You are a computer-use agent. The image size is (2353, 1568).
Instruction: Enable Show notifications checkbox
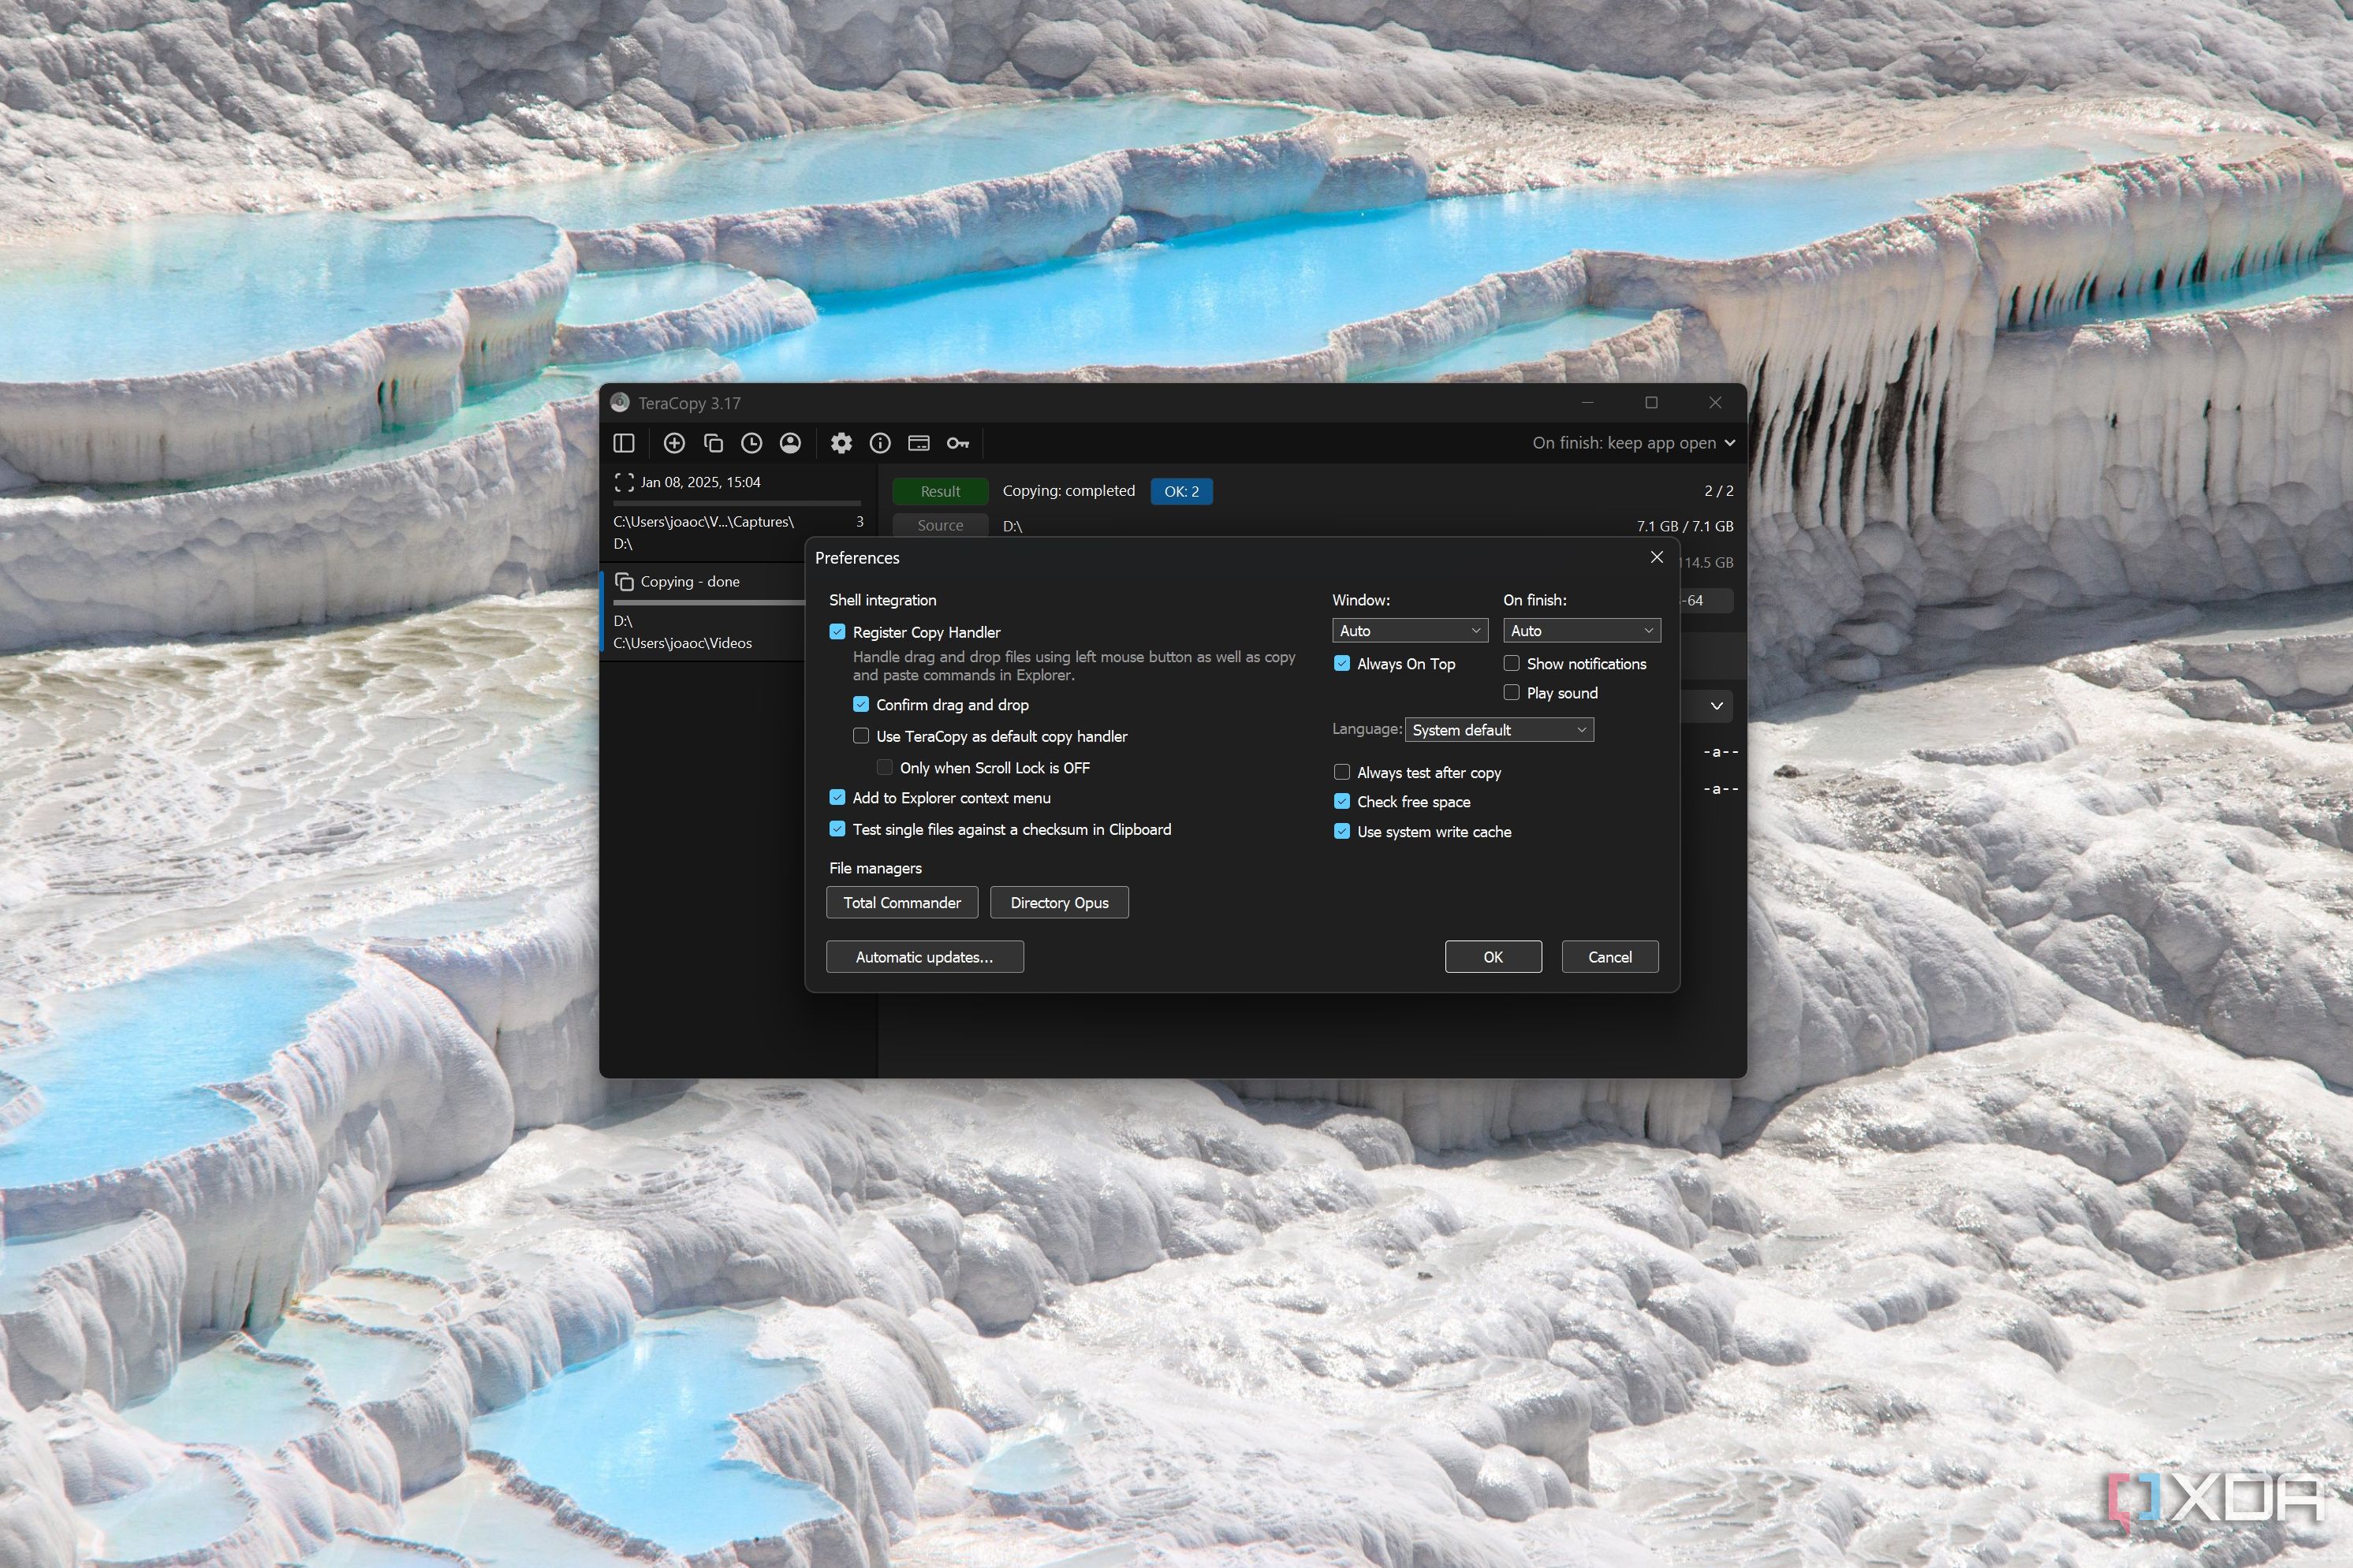click(1512, 663)
